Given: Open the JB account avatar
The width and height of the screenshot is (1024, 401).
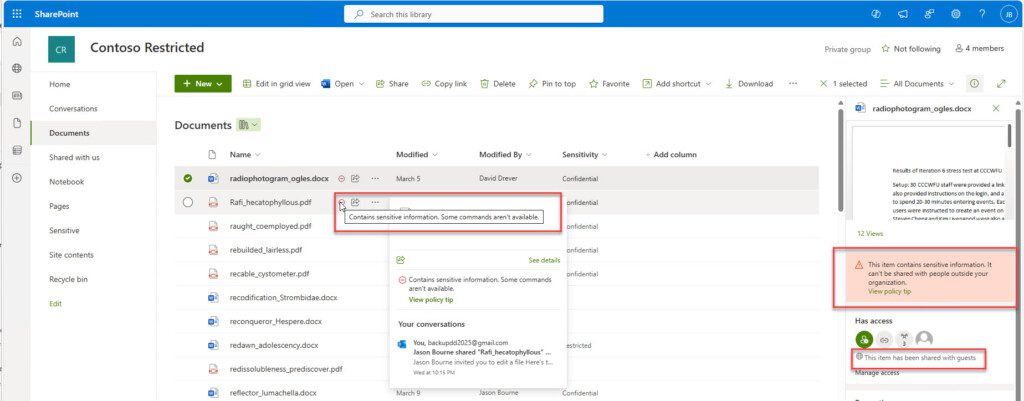Looking at the screenshot, I should 1008,14.
